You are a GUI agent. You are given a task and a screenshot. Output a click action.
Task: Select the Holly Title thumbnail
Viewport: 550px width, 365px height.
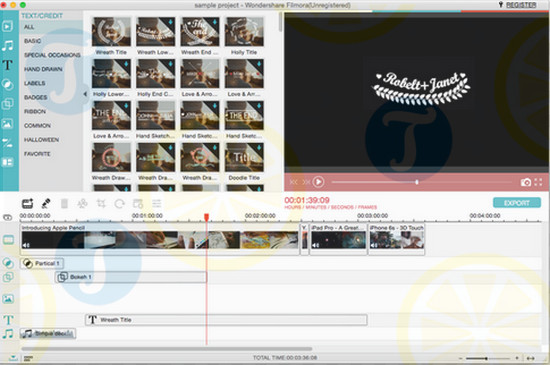(x=244, y=32)
